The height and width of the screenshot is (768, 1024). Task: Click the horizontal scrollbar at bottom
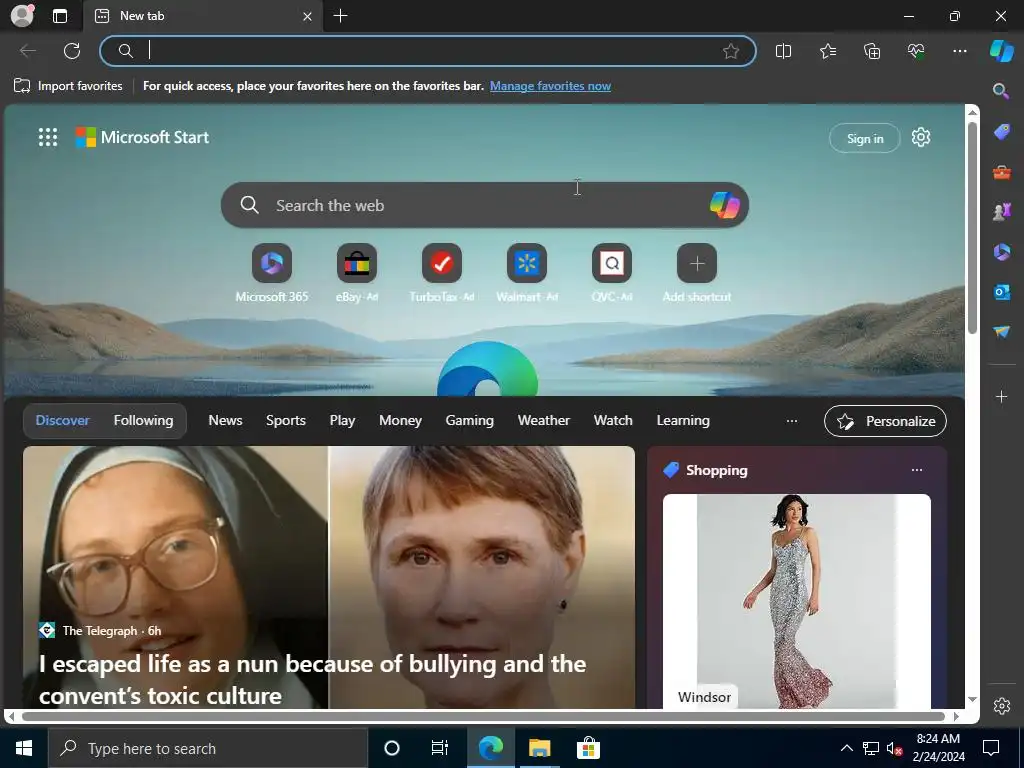483,716
